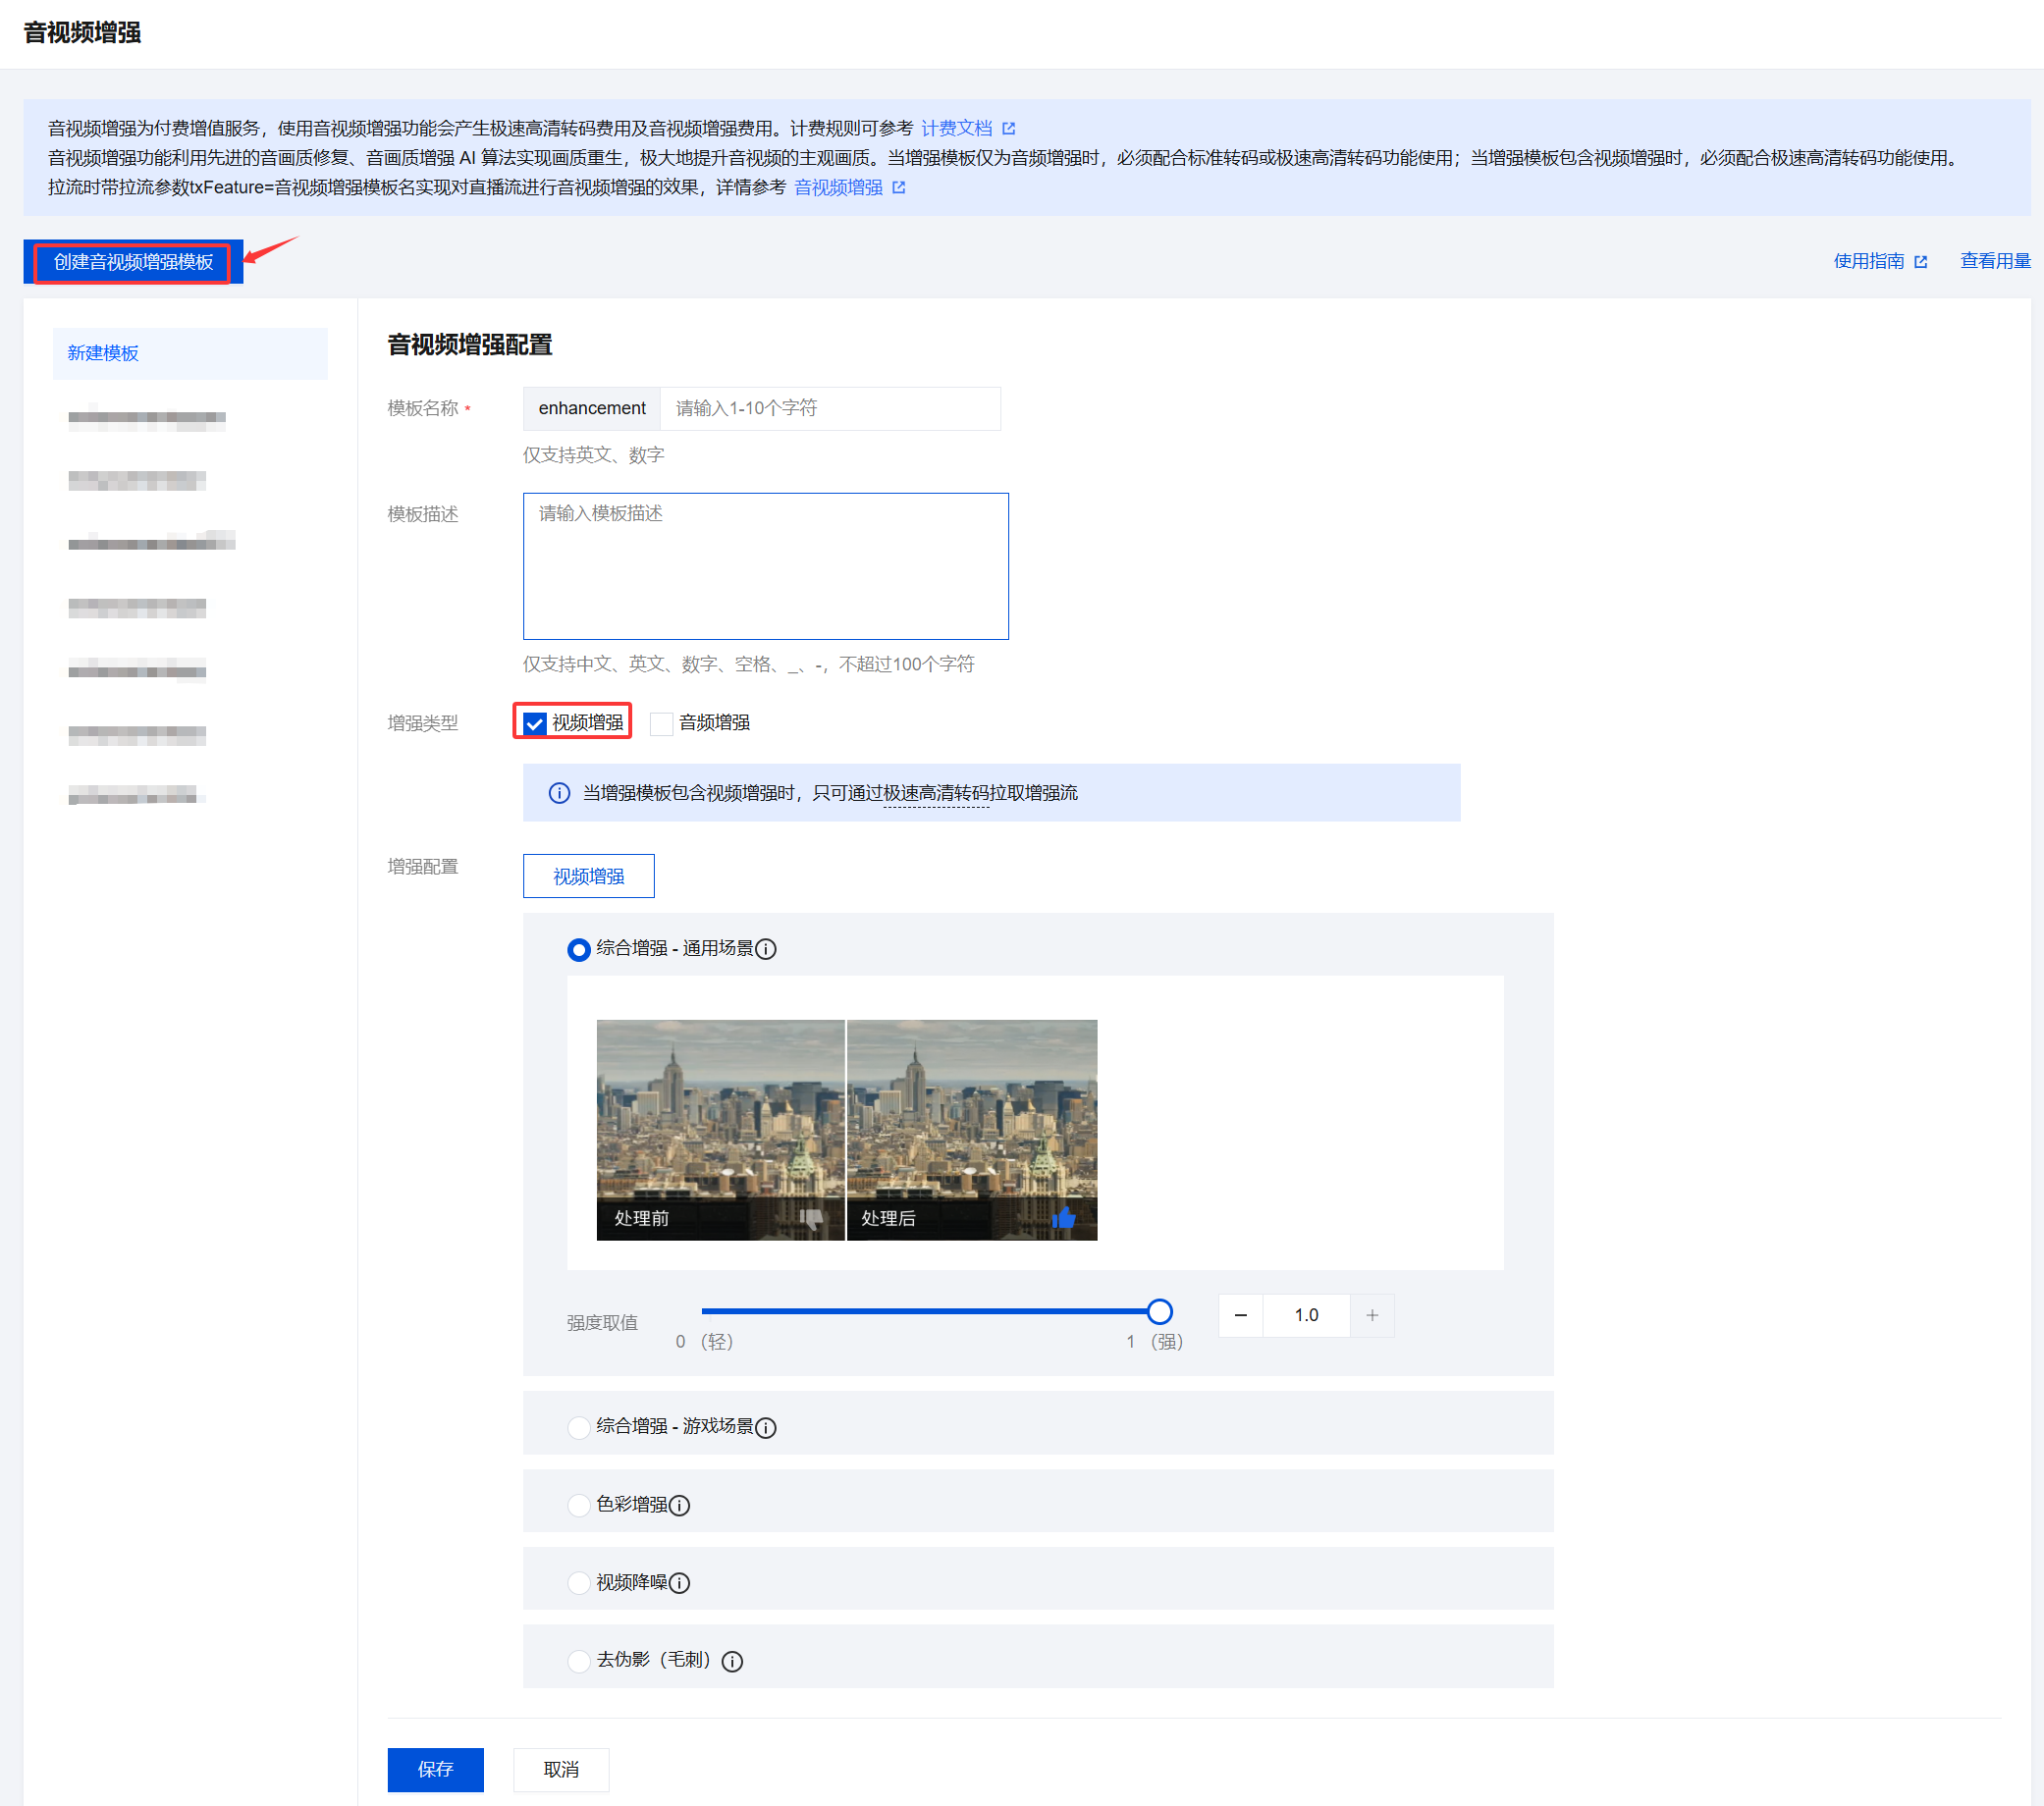Click the 模板描述 text area
Viewport: 2044px width, 1806px height.
(765, 566)
